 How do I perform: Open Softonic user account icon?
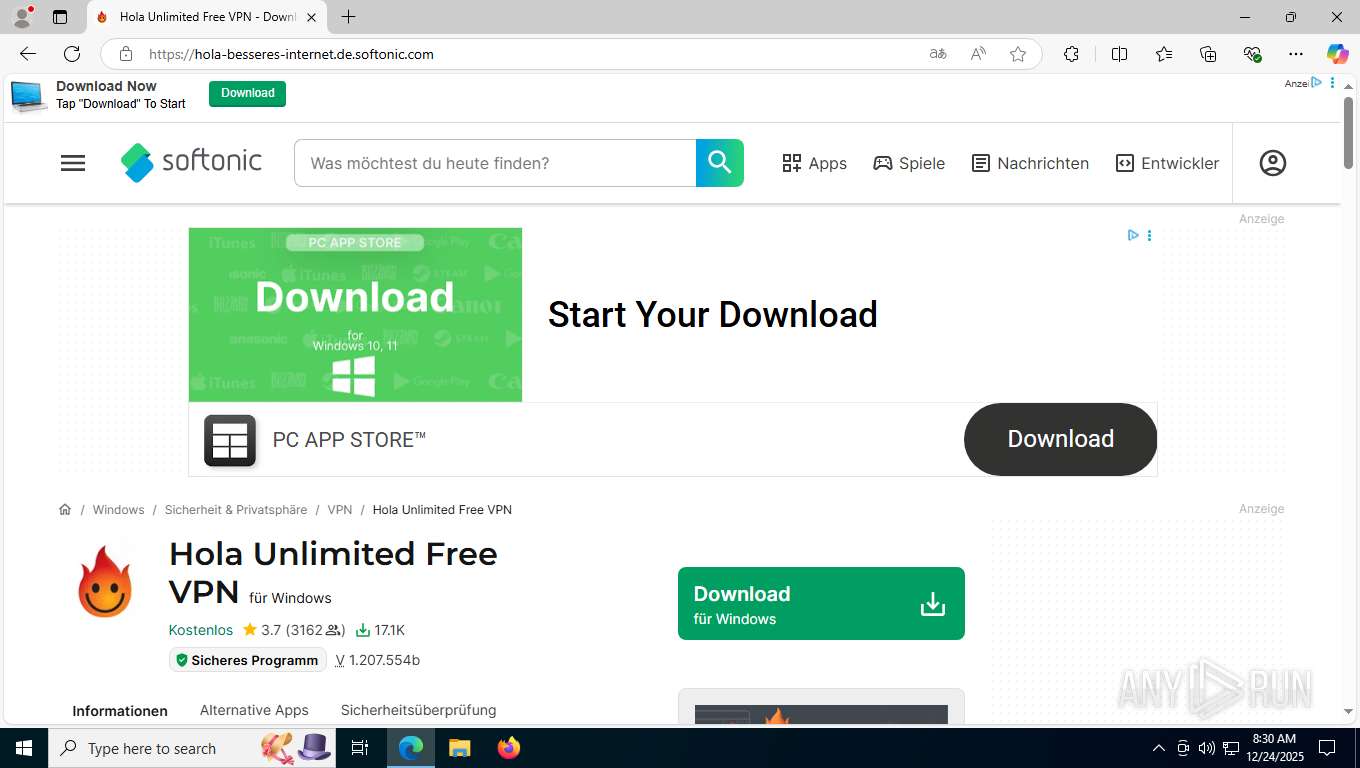coord(1273,163)
